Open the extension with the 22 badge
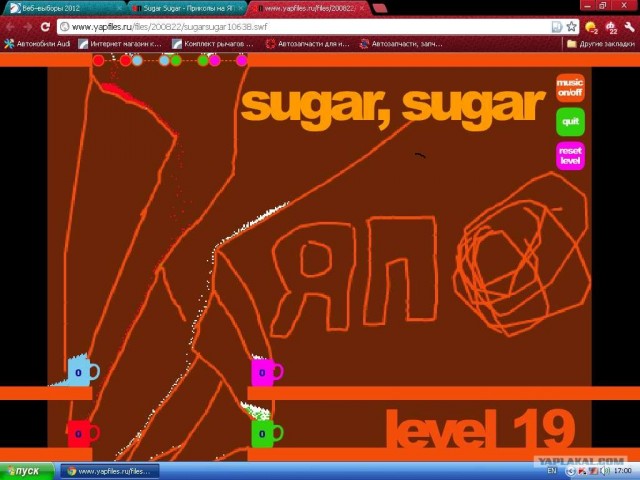The image size is (640, 480). pos(611,27)
